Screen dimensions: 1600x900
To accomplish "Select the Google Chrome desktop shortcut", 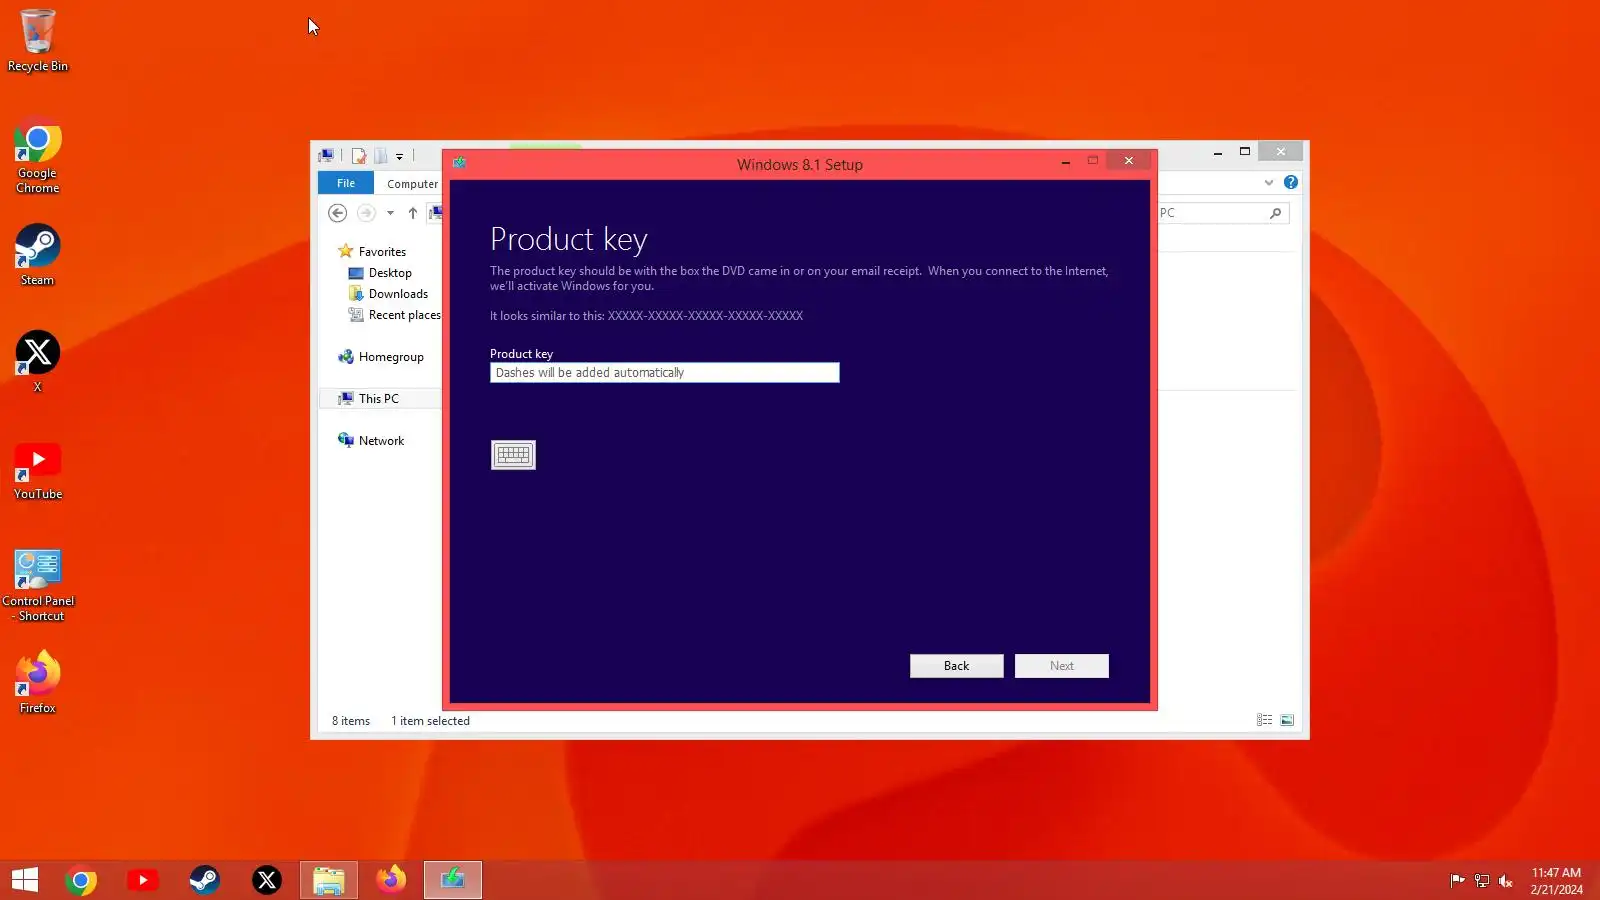I will (38, 156).
